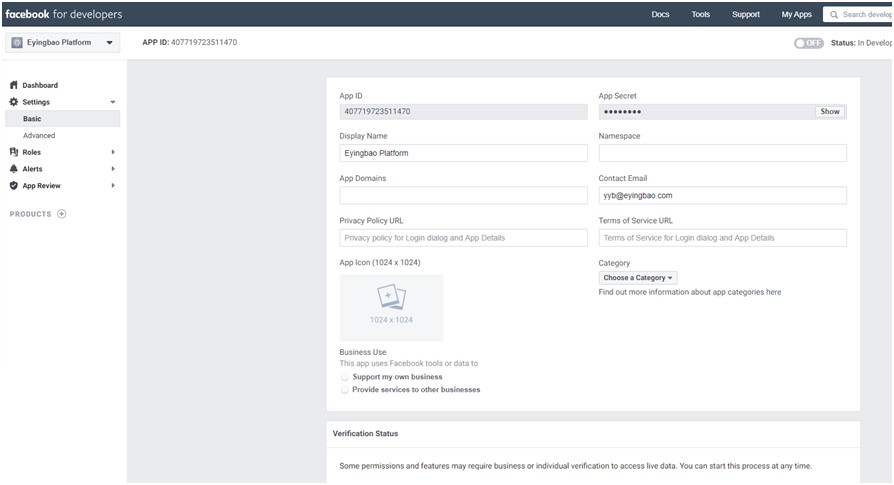Click the search magnifier icon
The height and width of the screenshot is (485, 894).
(x=834, y=15)
